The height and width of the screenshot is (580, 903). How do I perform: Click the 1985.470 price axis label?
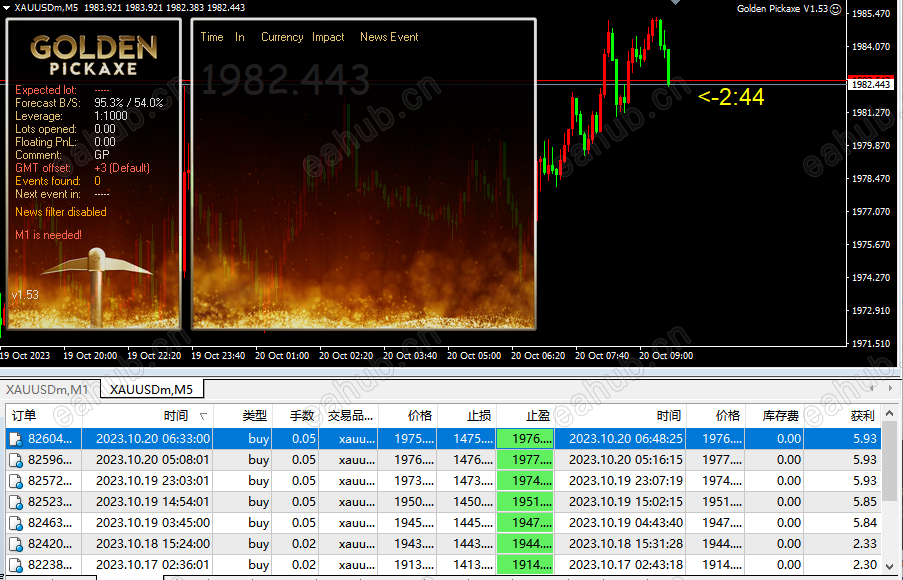[871, 13]
